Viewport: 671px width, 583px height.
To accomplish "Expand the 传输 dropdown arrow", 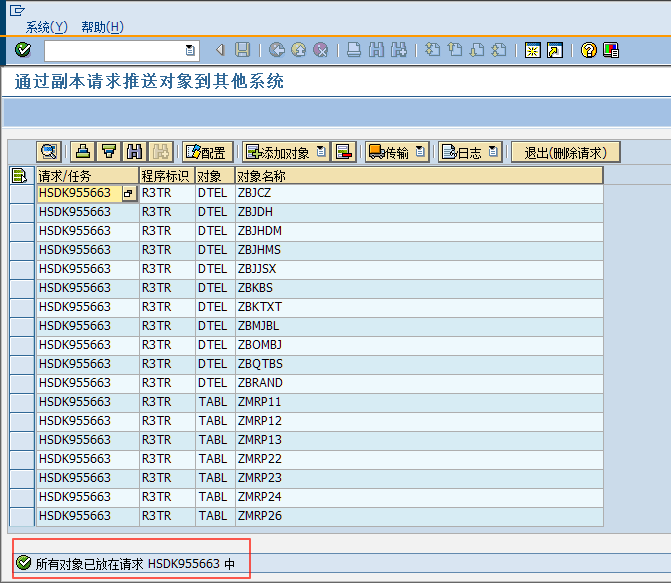I will [x=421, y=152].
